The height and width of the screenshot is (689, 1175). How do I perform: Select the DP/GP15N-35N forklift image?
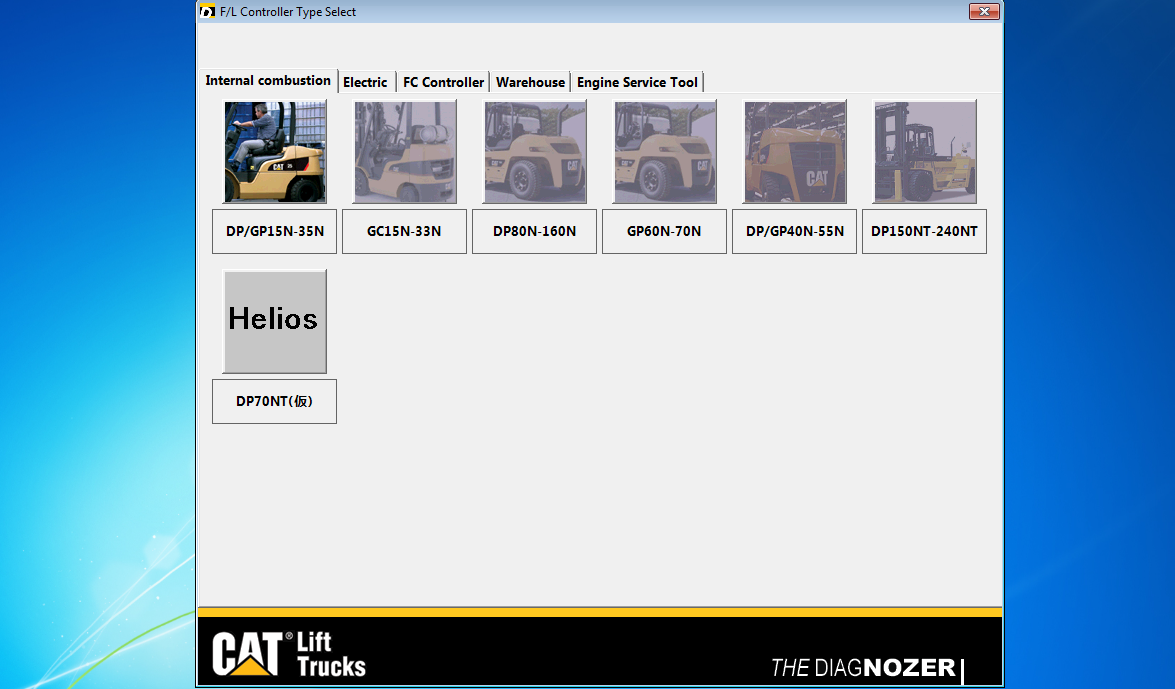click(x=275, y=152)
